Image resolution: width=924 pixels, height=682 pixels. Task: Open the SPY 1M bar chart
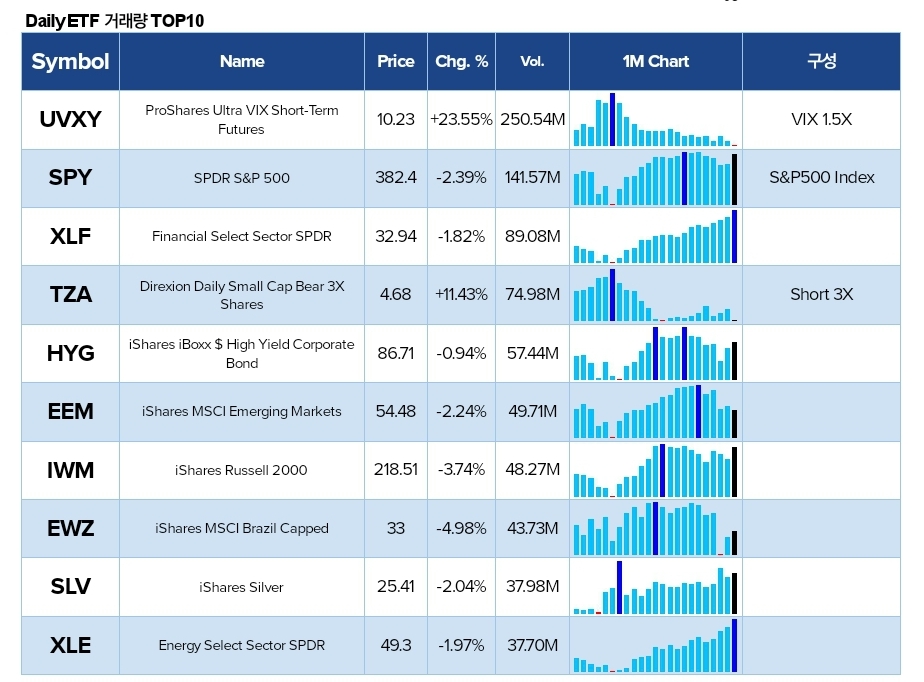(655, 178)
